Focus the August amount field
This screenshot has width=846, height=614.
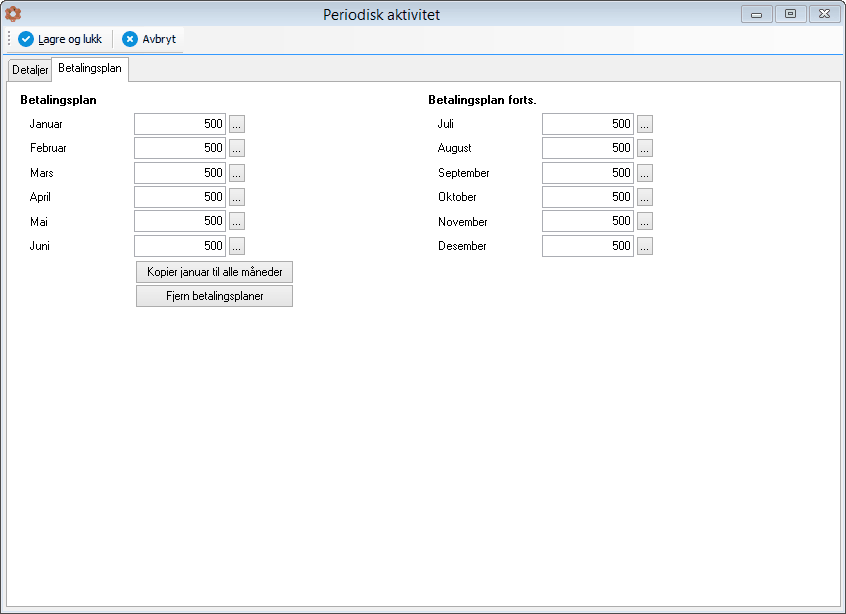point(588,148)
